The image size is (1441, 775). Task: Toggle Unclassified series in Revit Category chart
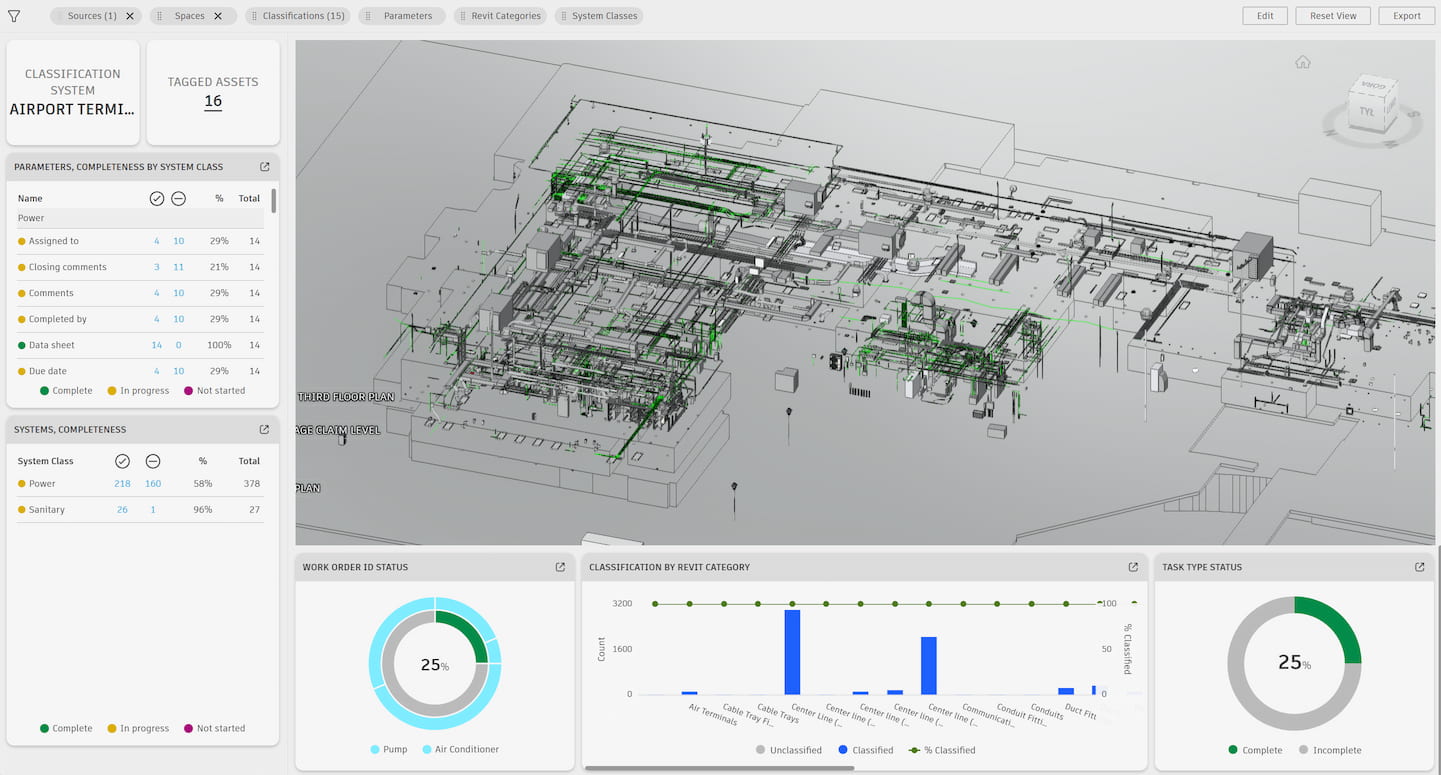tap(789, 751)
